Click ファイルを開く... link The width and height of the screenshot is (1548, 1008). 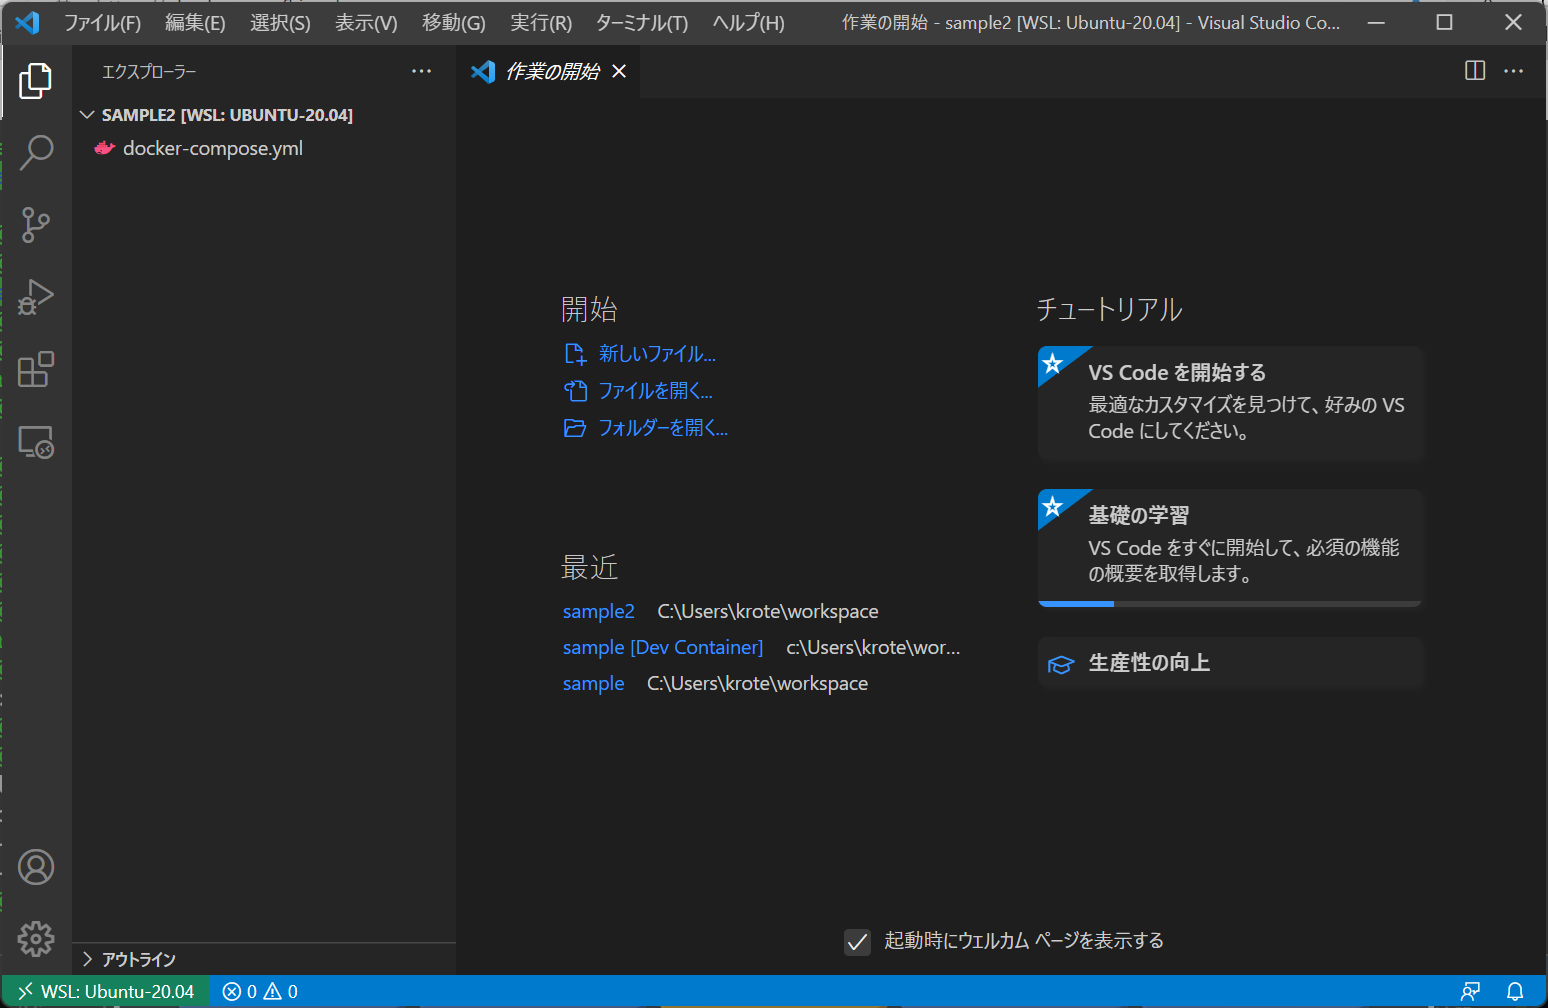[639, 391]
